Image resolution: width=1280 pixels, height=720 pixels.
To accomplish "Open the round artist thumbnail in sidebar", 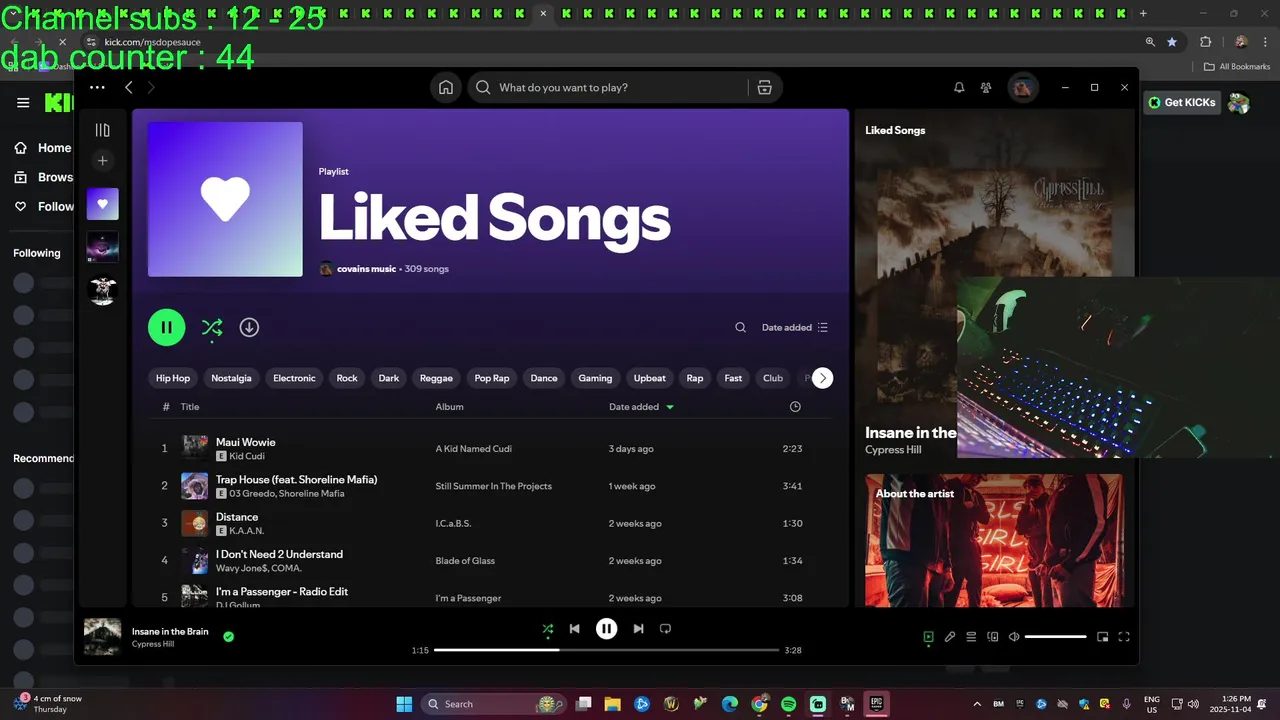I will click(102, 290).
